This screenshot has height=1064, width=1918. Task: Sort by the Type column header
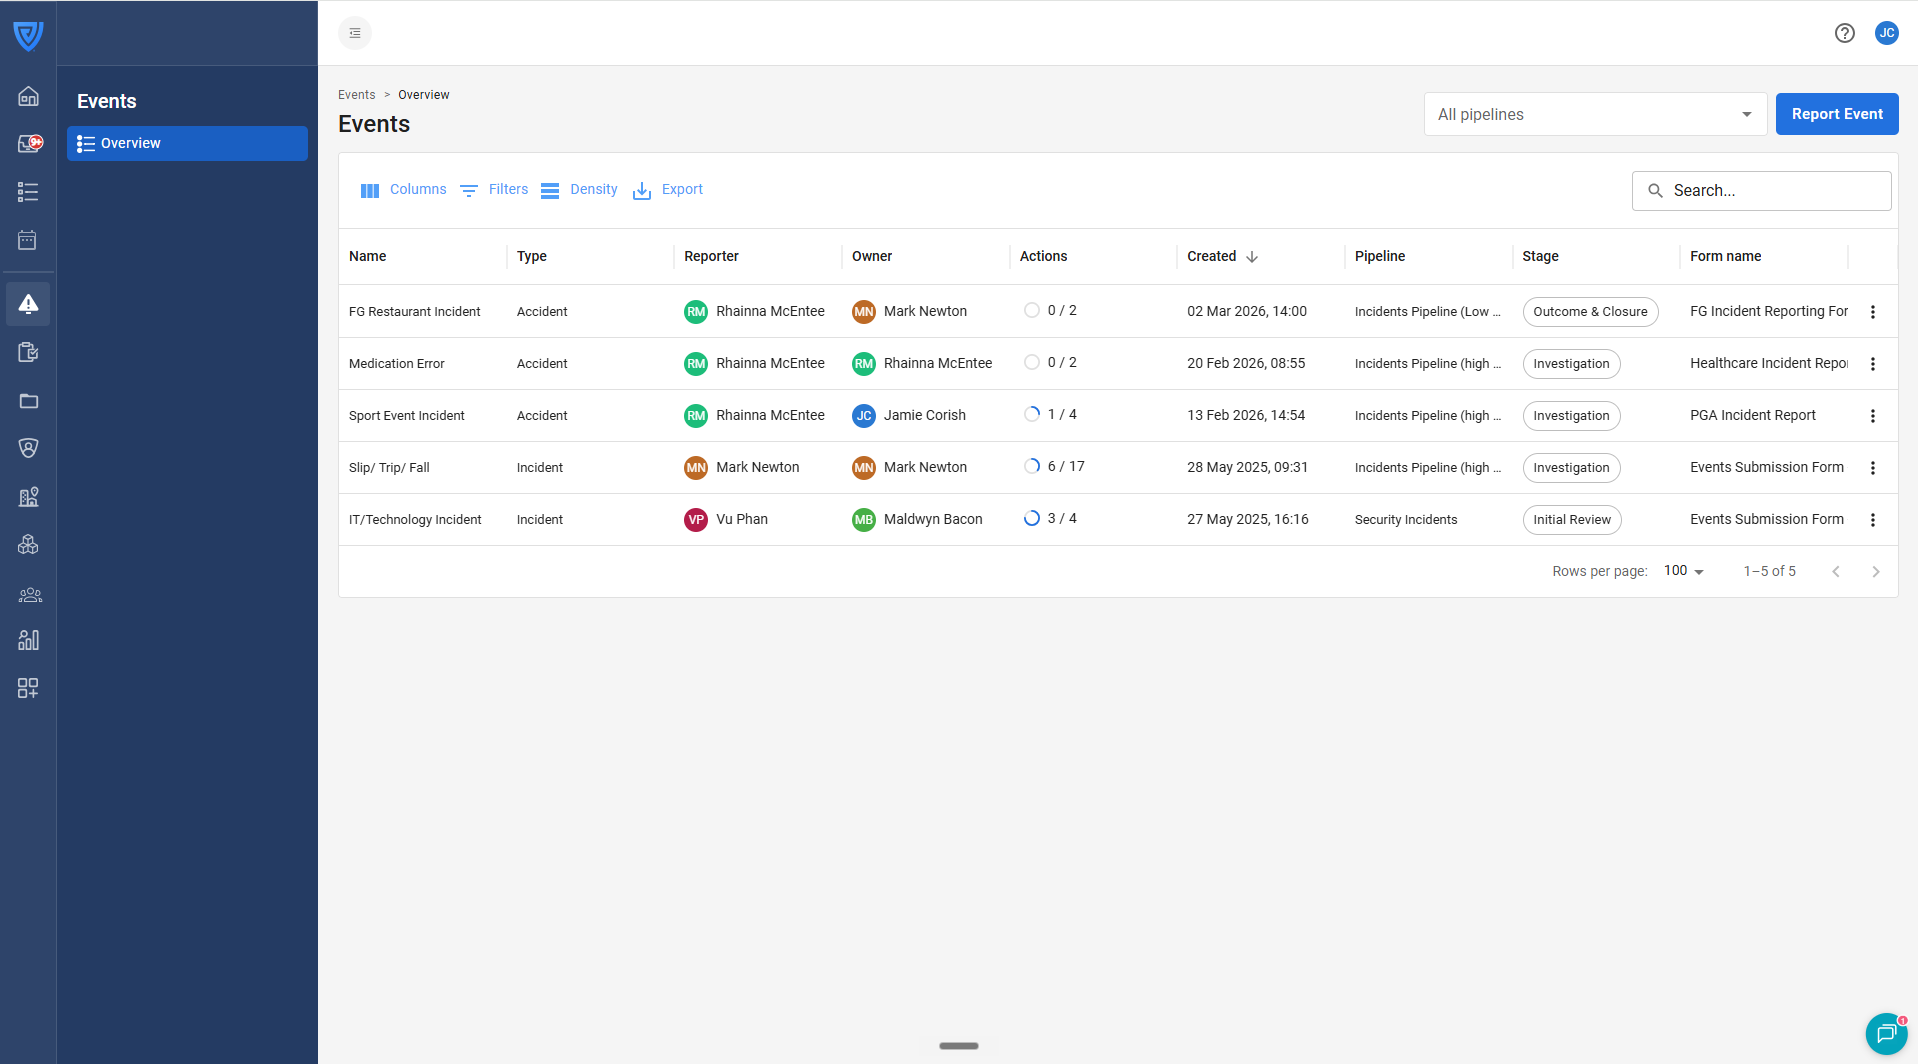[x=532, y=257]
